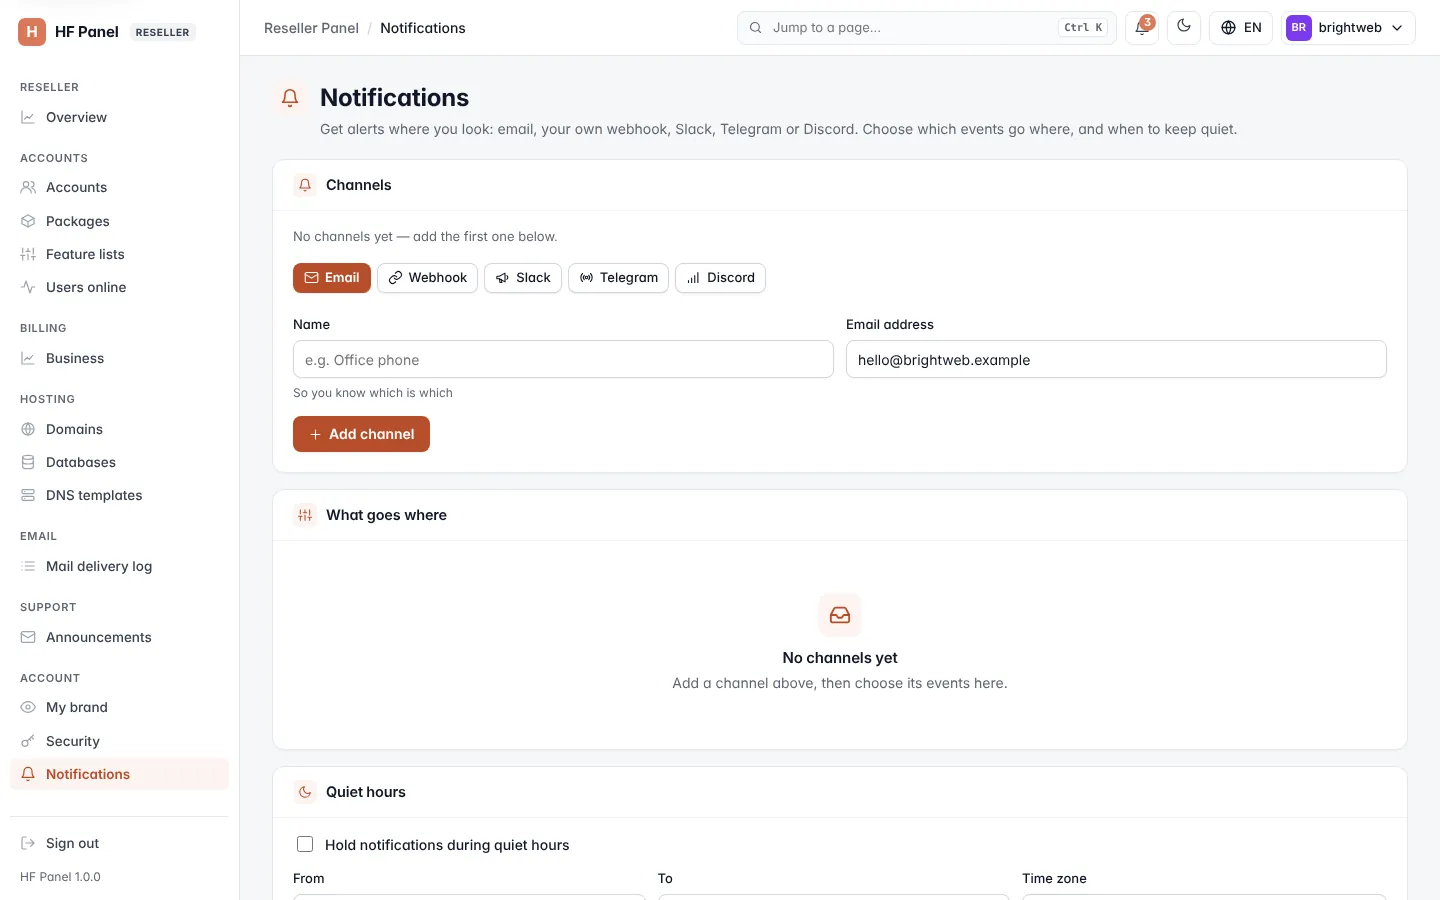Image resolution: width=1440 pixels, height=900 pixels.
Task: Click the My brand eye icon
Action: click(28, 707)
